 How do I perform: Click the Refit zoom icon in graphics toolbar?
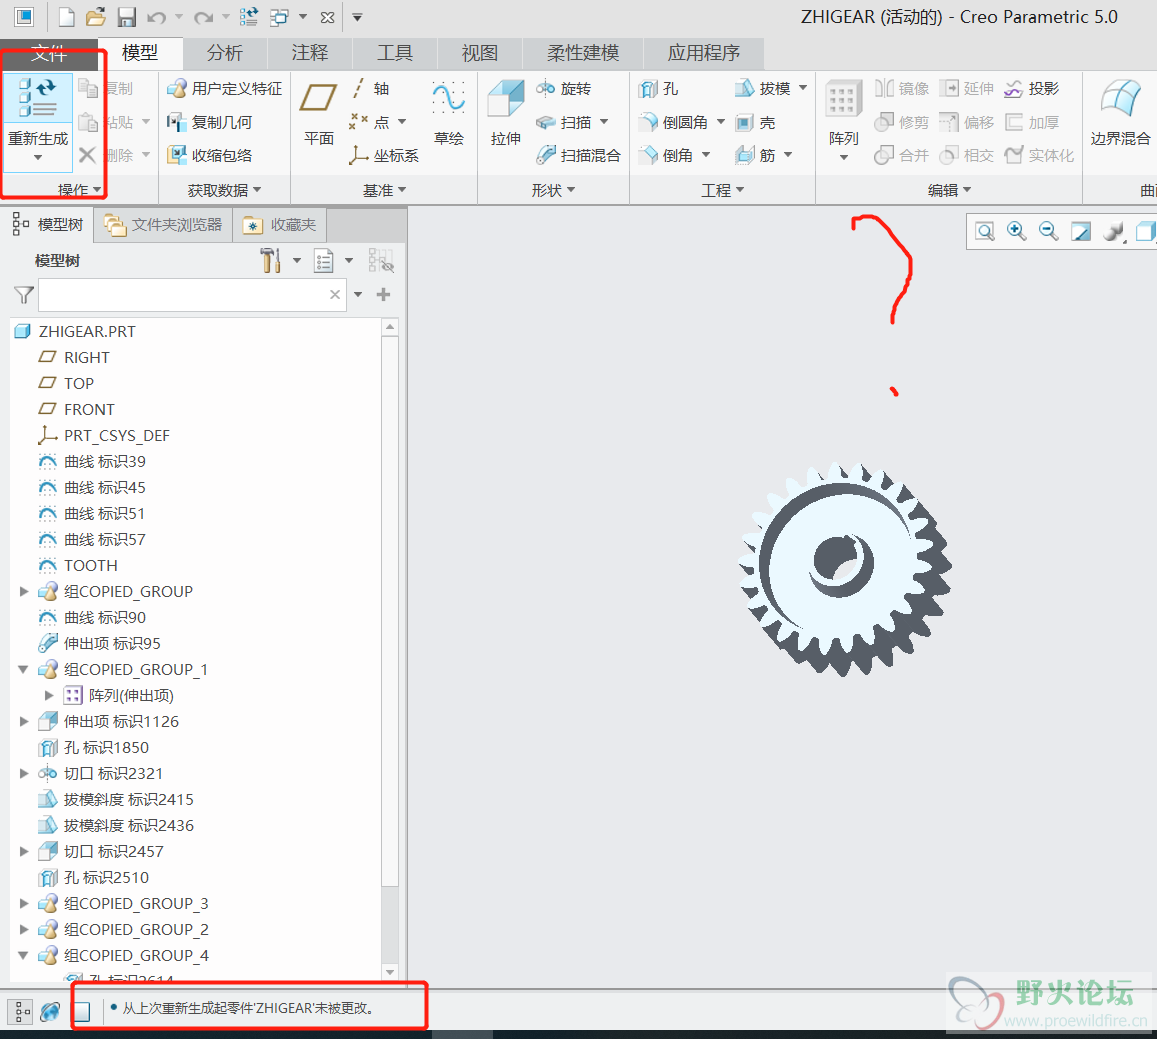click(985, 232)
